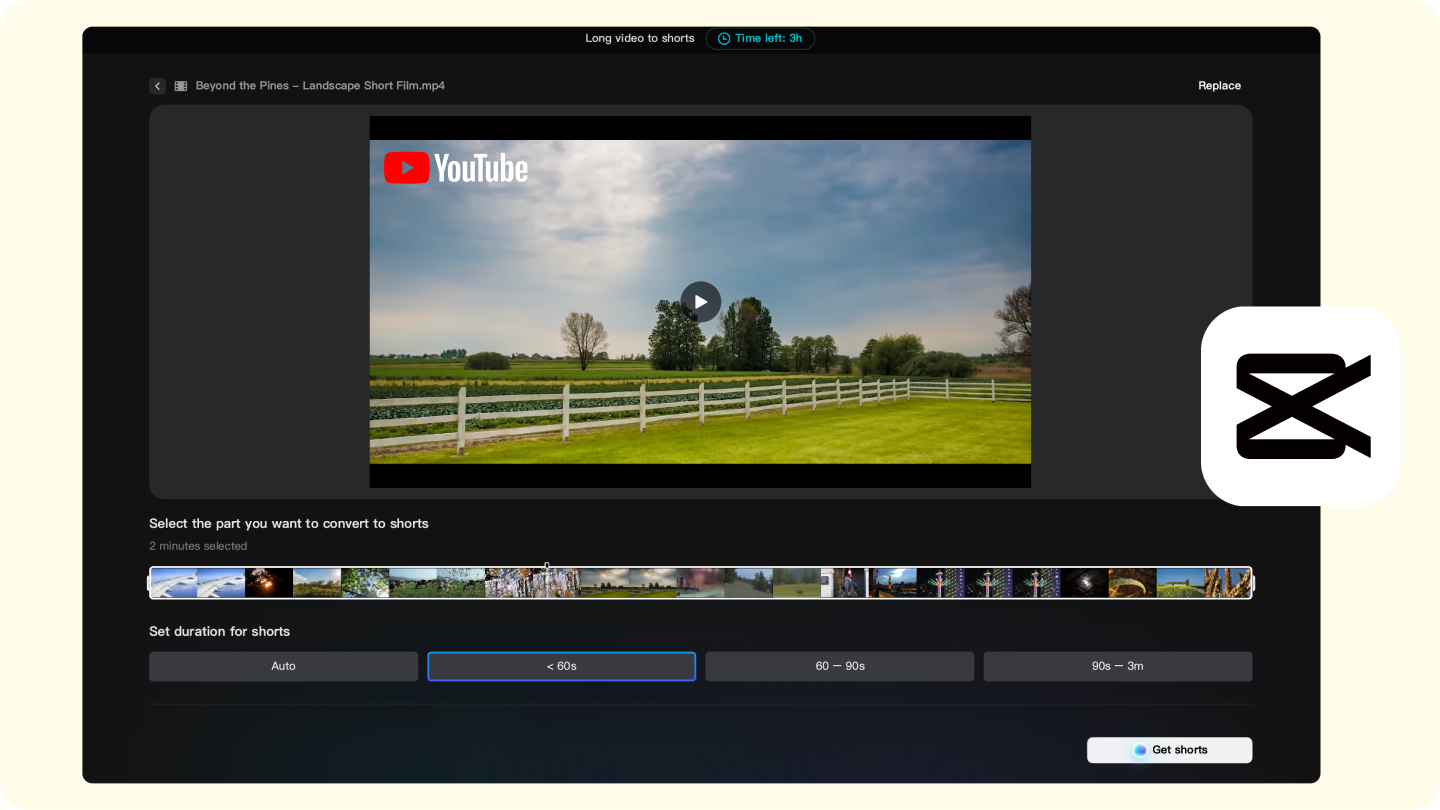
Task: Click the AI gradient orb inside Get shorts
Action: point(1139,750)
